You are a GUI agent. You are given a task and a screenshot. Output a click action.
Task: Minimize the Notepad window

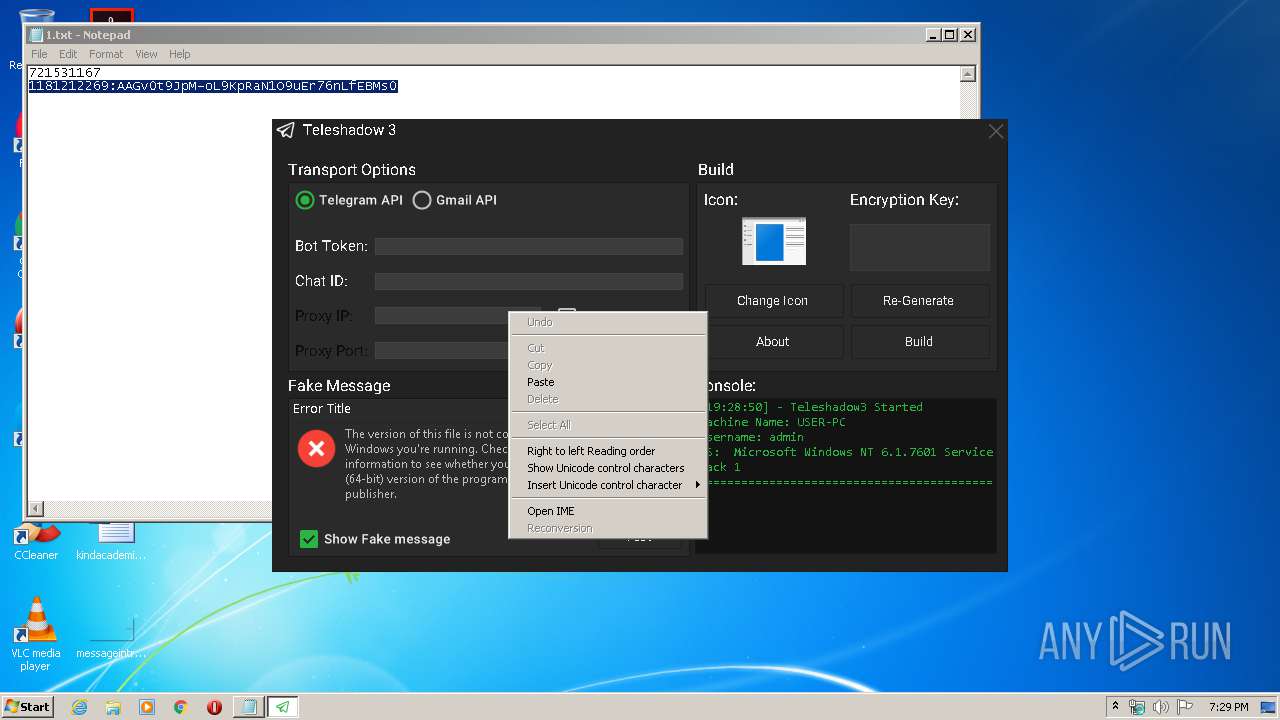tap(932, 34)
